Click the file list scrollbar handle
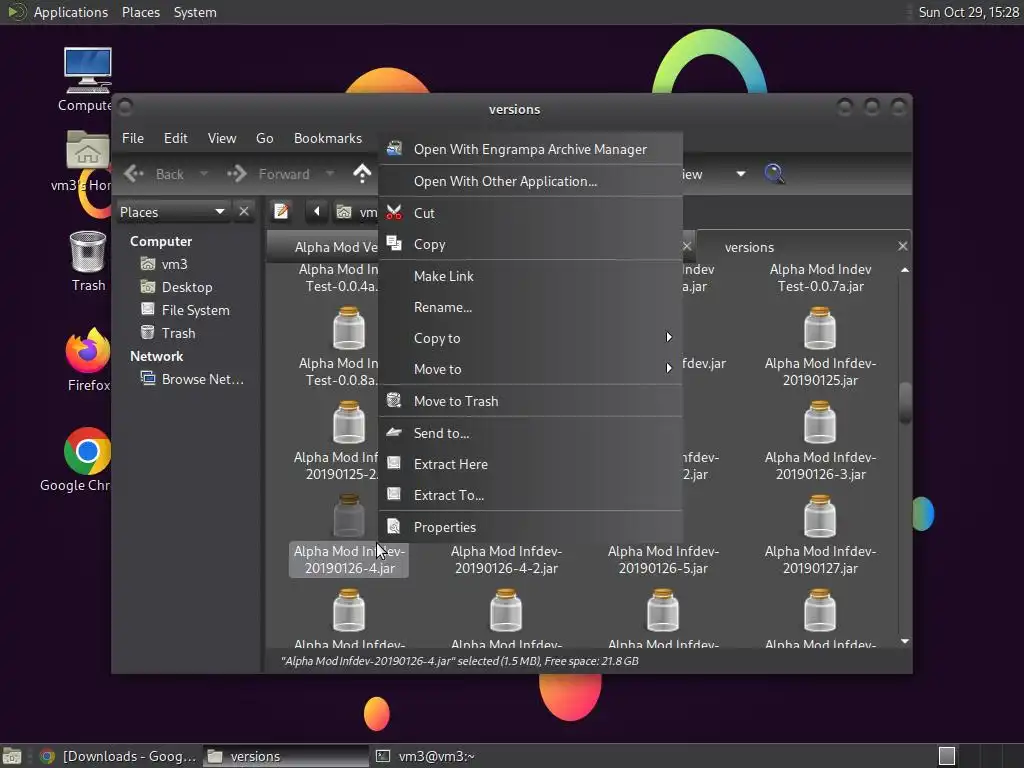 coord(904,402)
